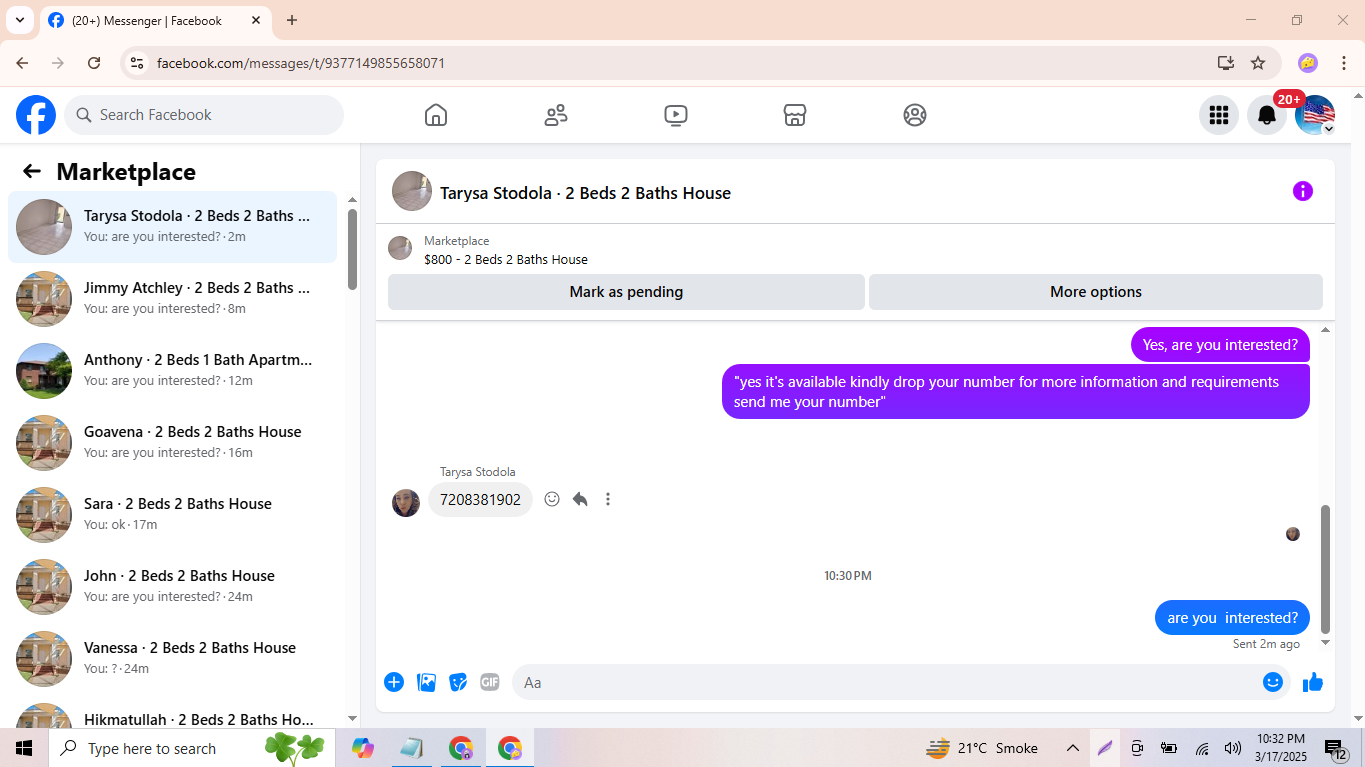
Task: Send a thumbs-up like
Action: pos(1313,682)
